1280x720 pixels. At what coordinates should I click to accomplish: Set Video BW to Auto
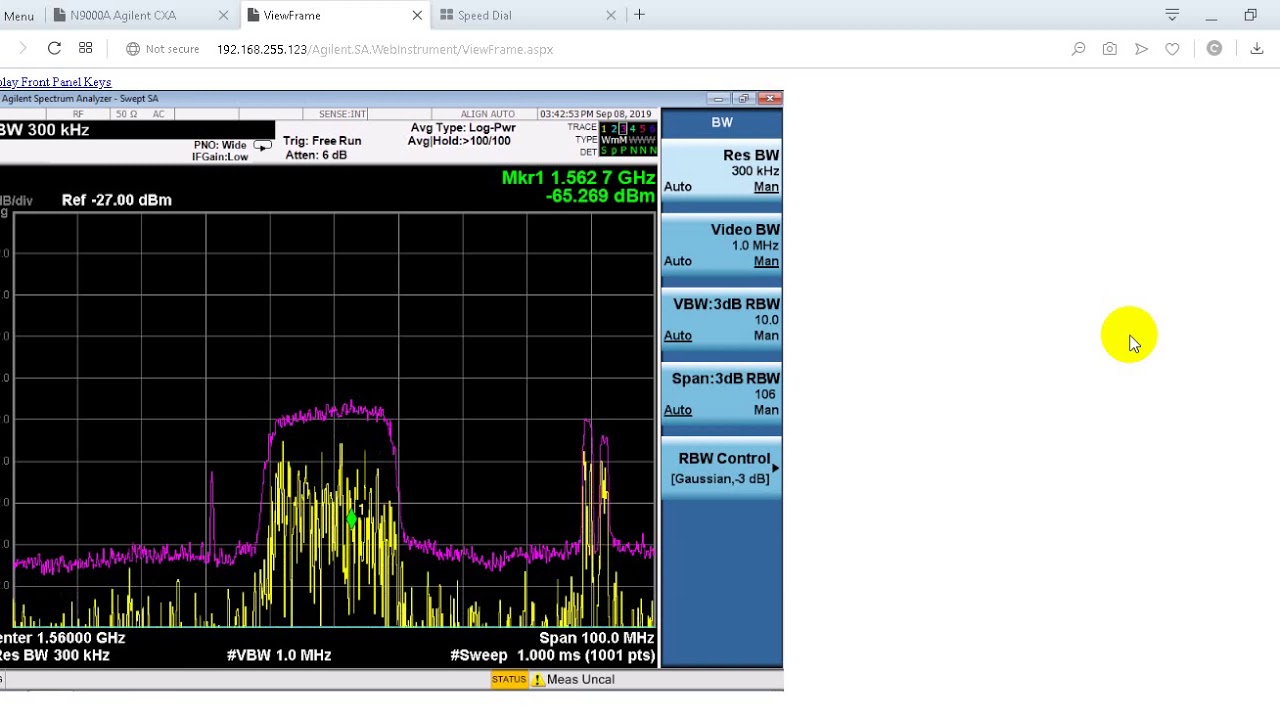pos(677,261)
